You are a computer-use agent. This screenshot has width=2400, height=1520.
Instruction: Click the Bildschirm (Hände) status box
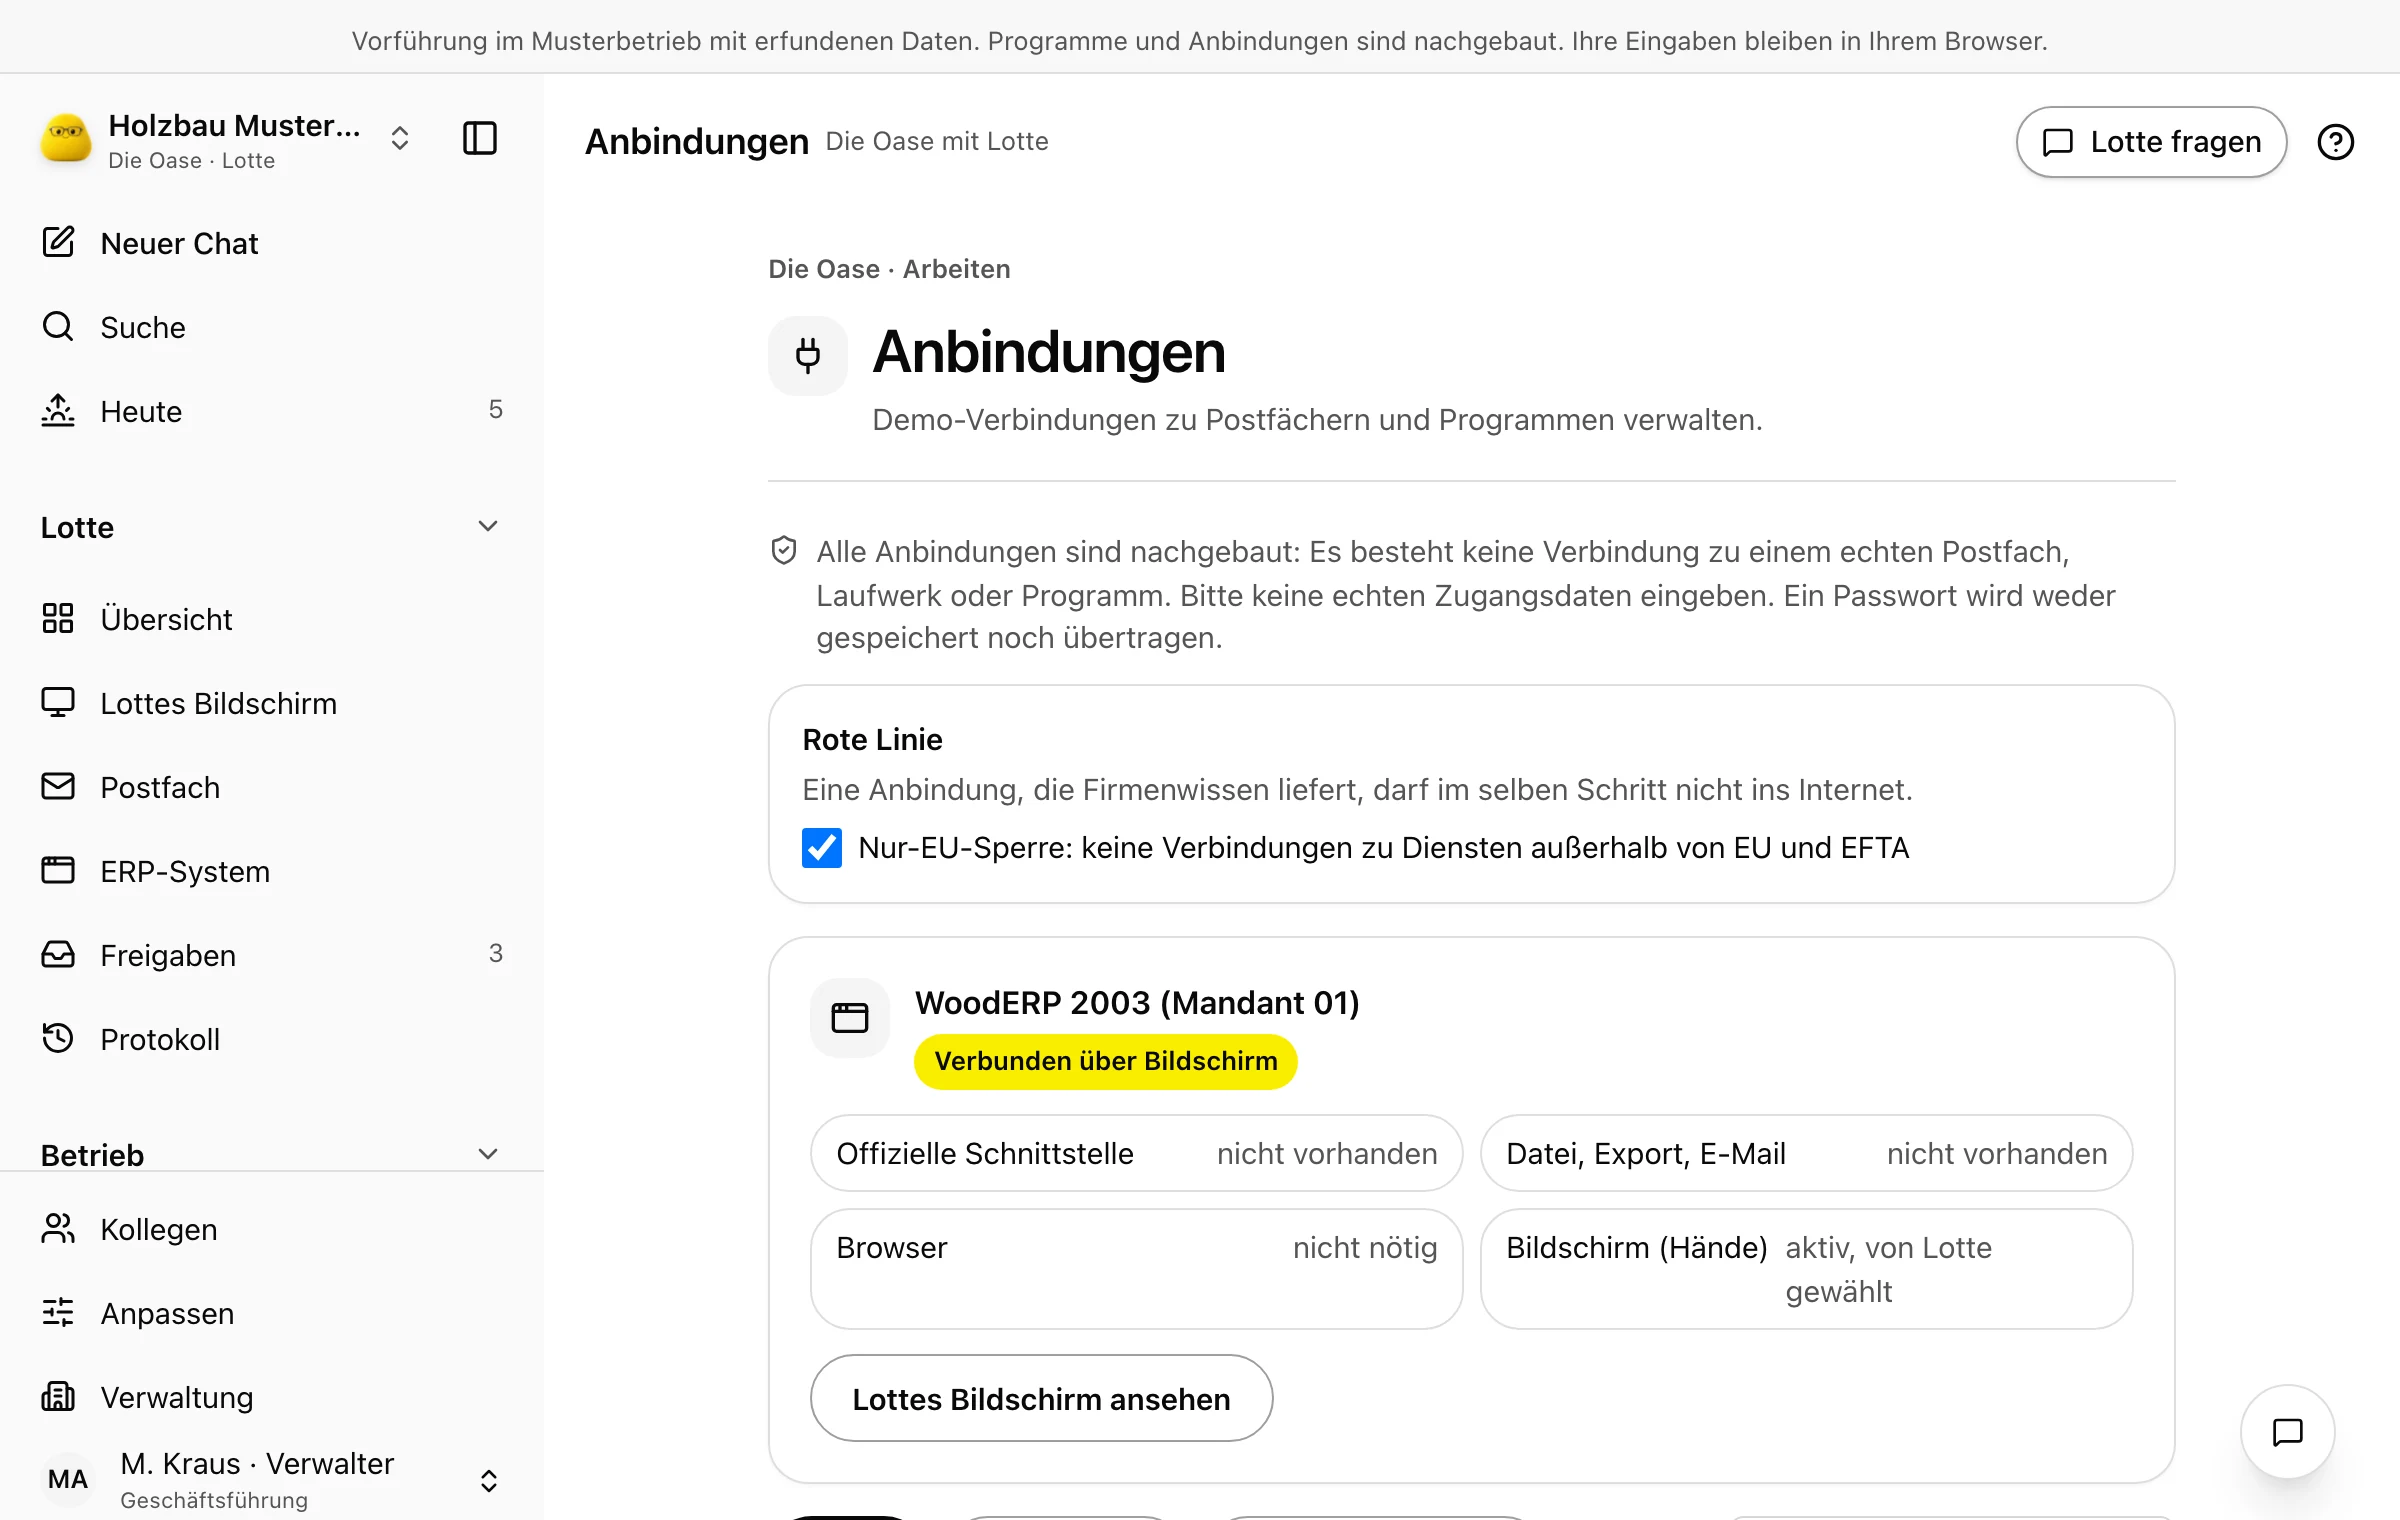click(1807, 1269)
